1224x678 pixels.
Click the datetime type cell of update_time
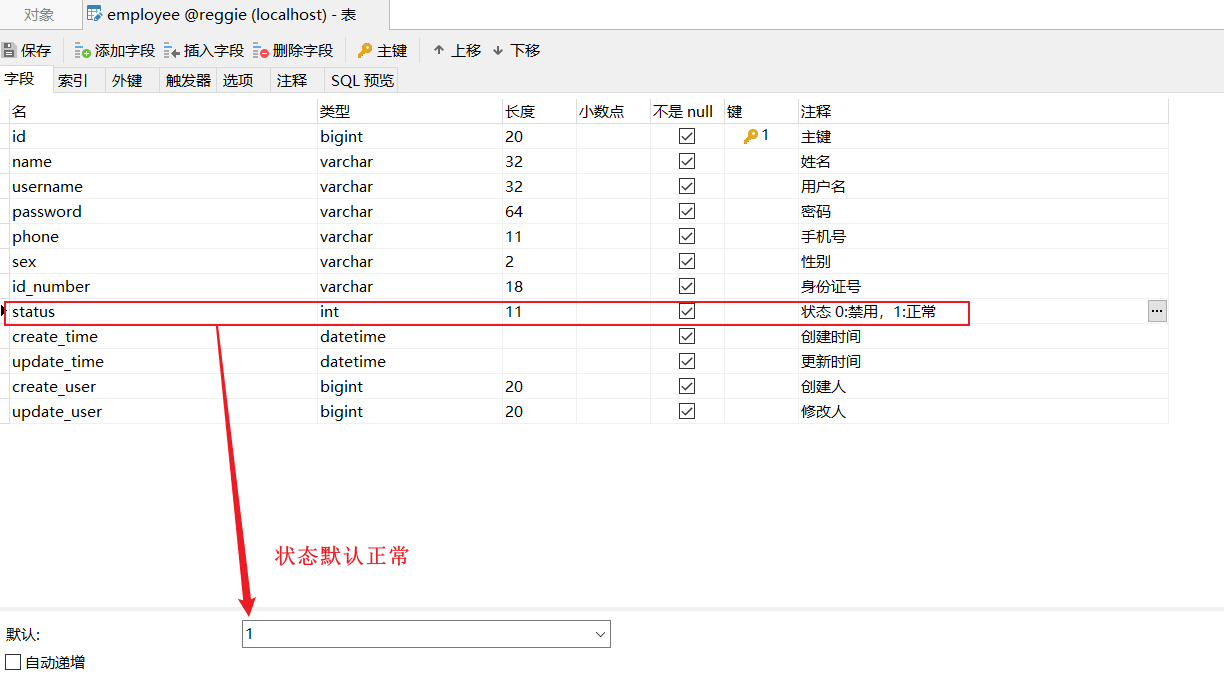coord(410,361)
